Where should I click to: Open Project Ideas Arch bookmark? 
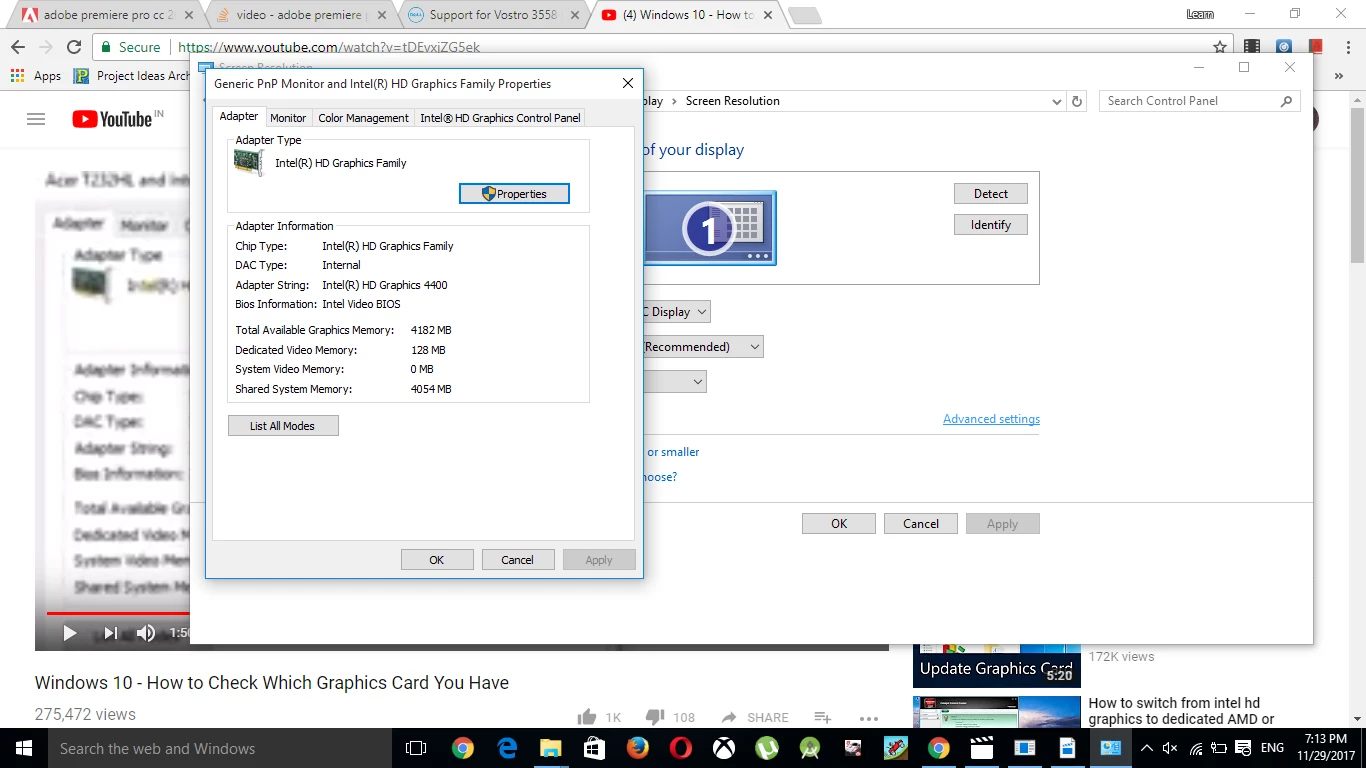(x=132, y=76)
